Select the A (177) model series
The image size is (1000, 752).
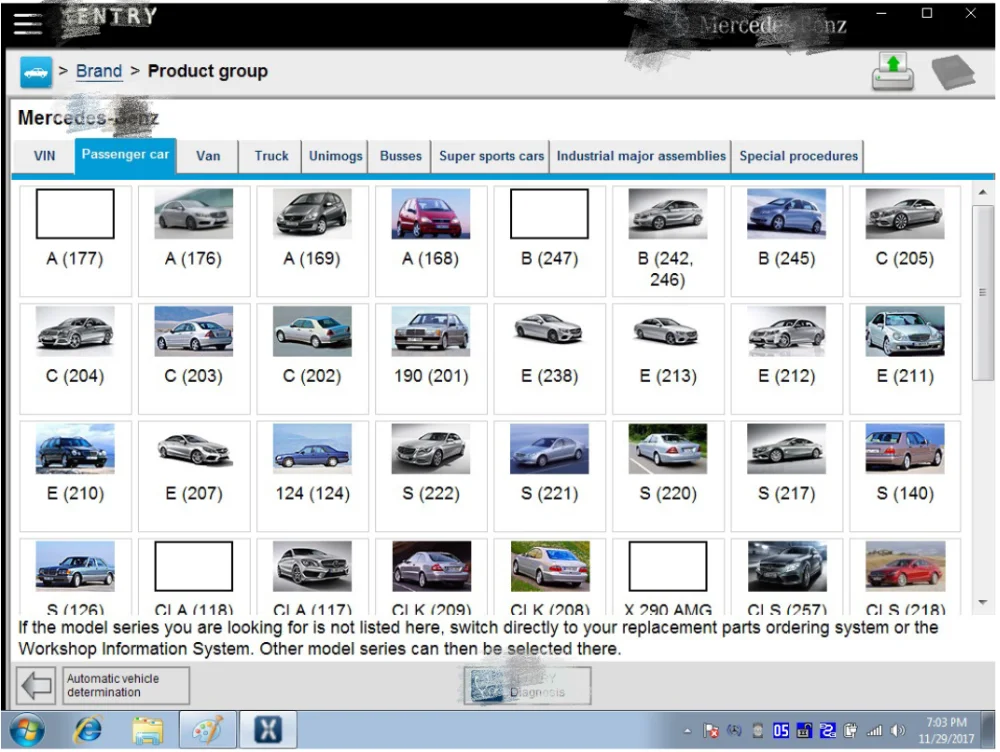pos(75,241)
